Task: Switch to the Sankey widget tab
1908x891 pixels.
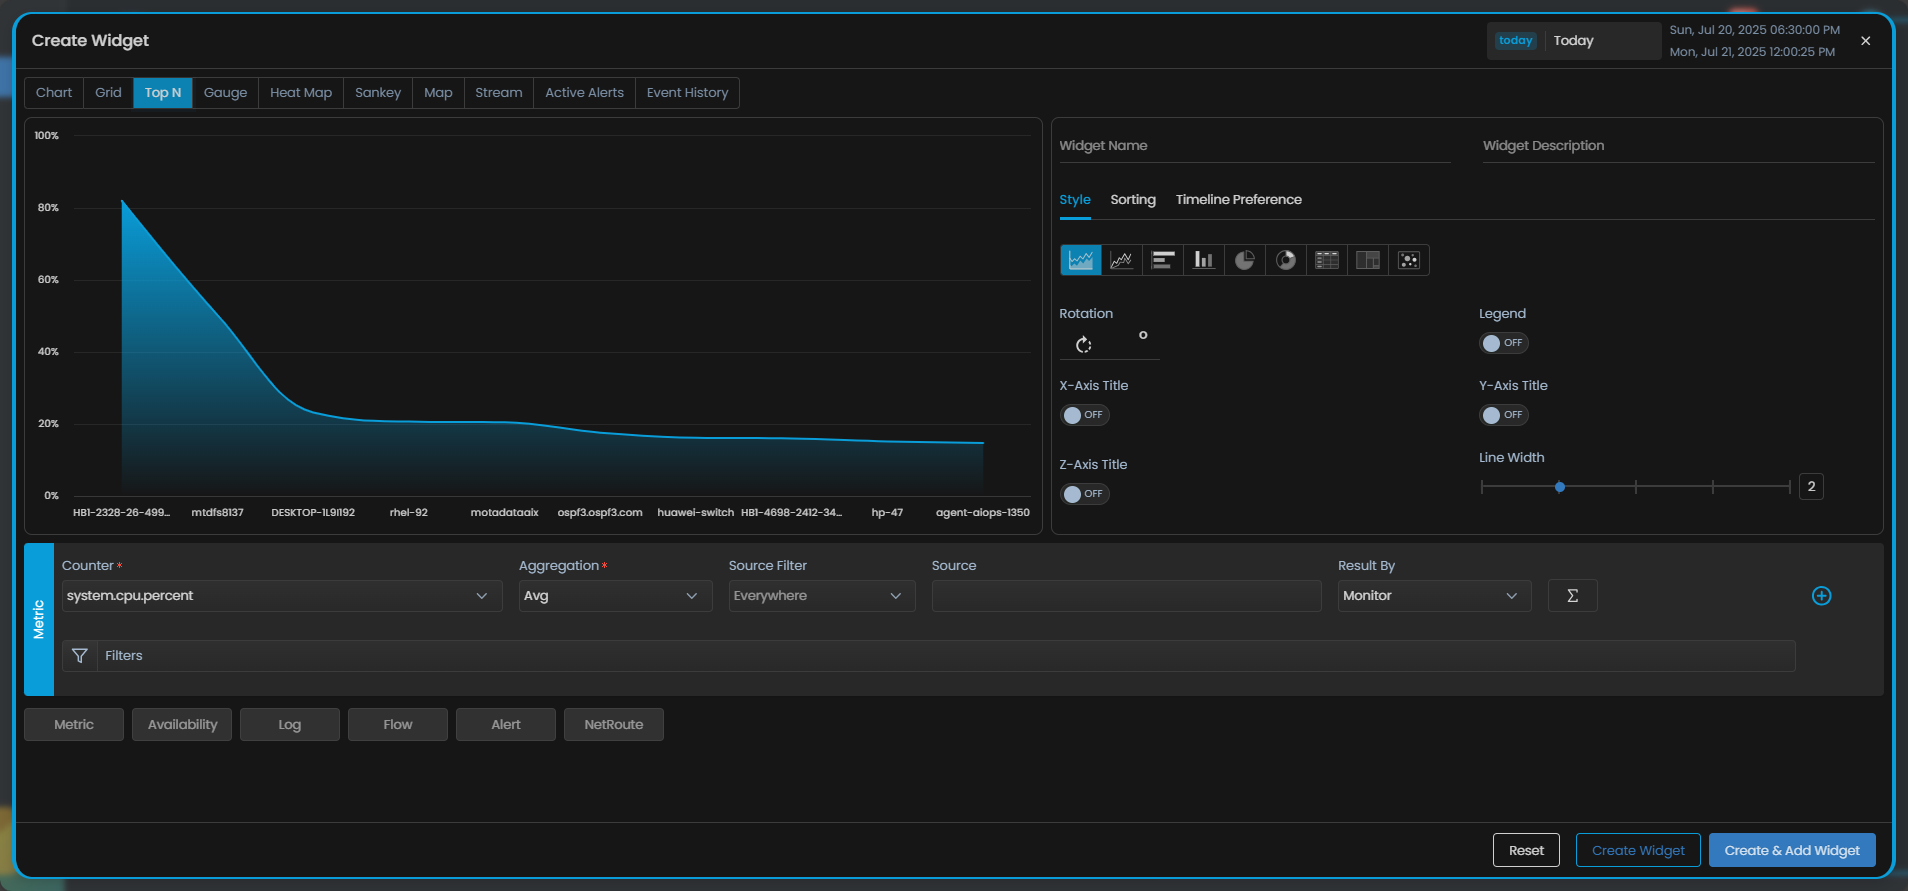Action: (x=378, y=93)
